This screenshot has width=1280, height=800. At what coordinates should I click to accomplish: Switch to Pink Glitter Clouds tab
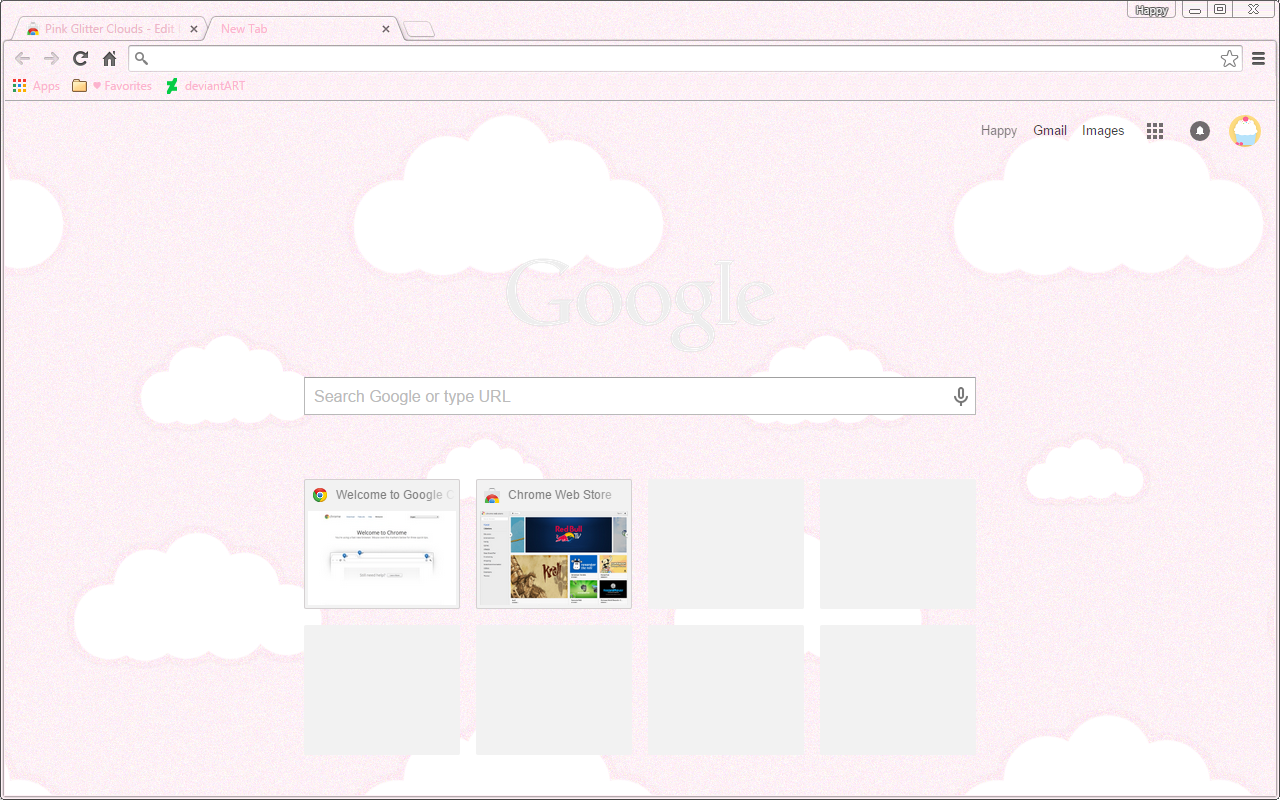[105, 29]
